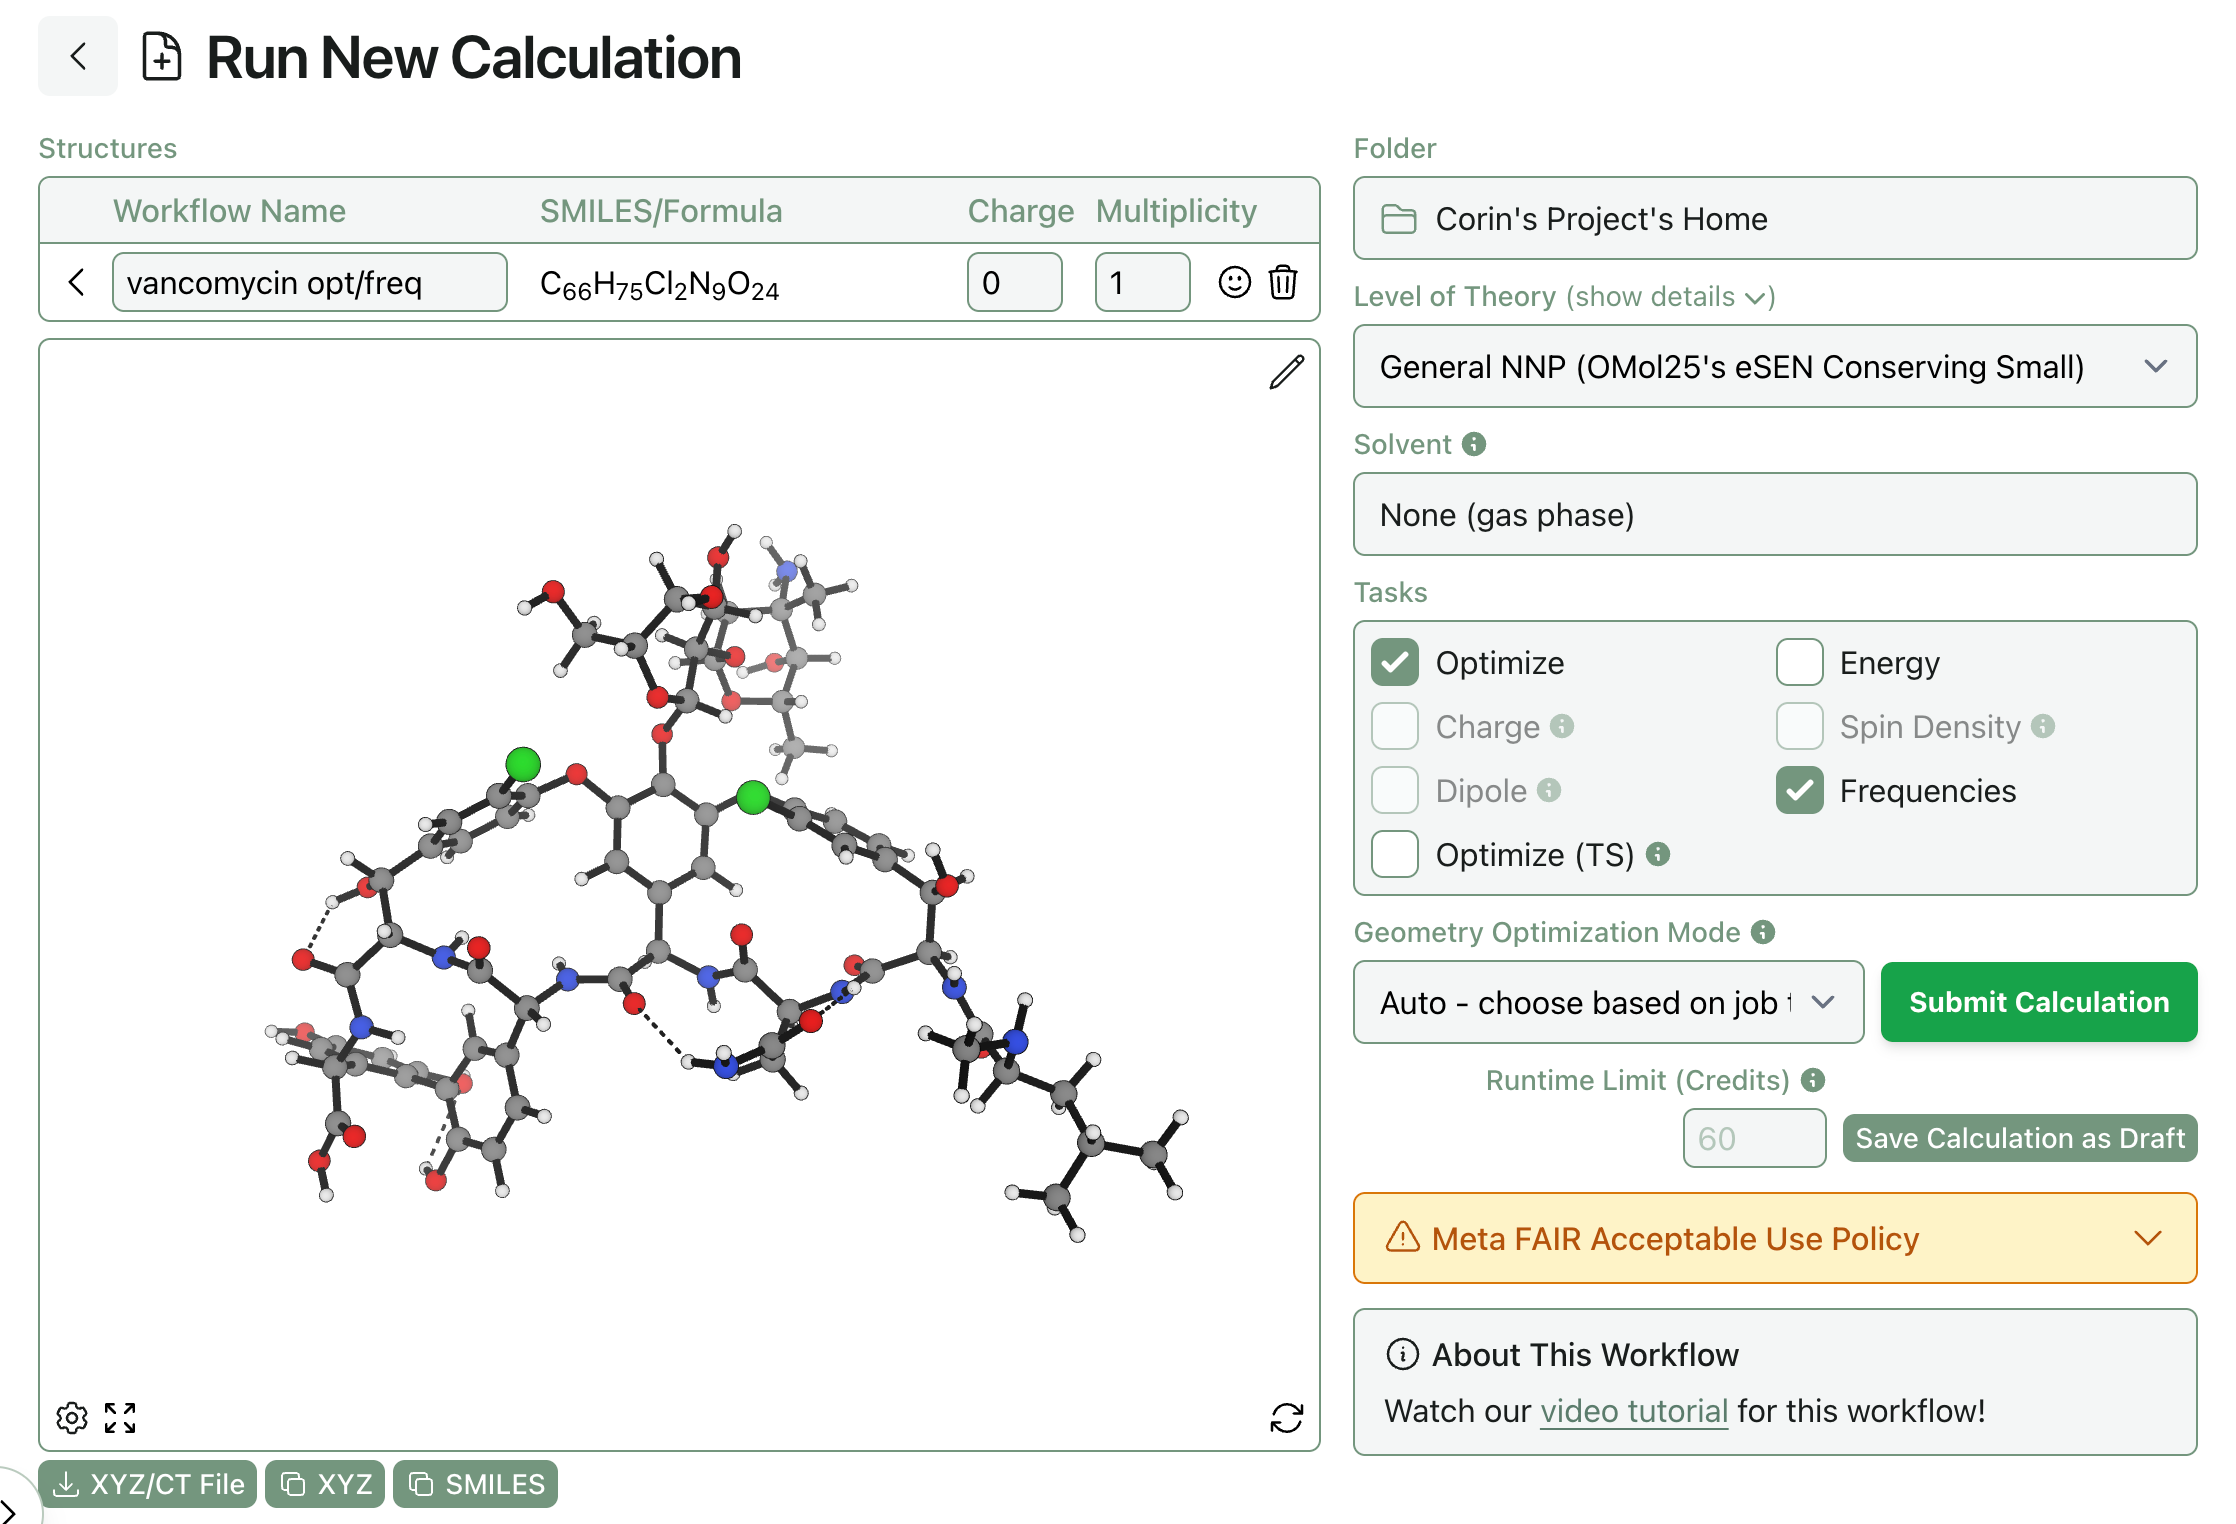Expand the molecule viewer to fullscreen
This screenshot has width=2236, height=1524.
(120, 1417)
